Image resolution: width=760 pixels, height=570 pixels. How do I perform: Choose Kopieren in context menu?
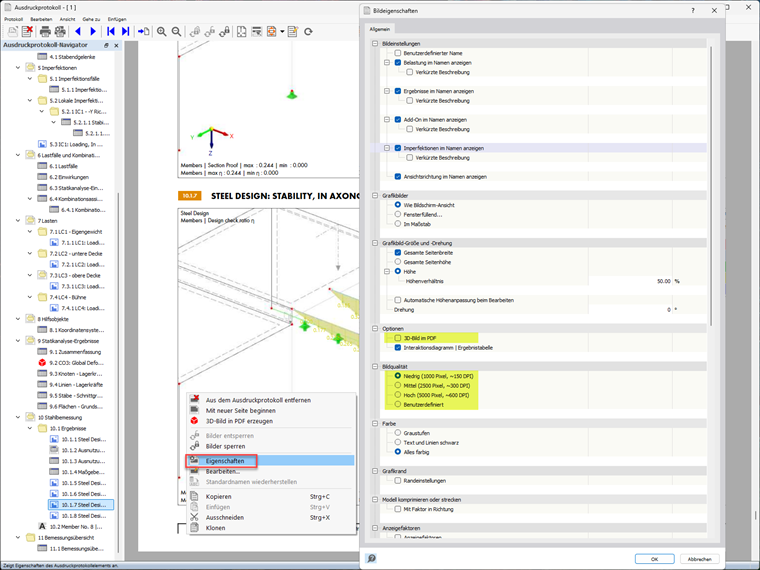click(x=270, y=496)
